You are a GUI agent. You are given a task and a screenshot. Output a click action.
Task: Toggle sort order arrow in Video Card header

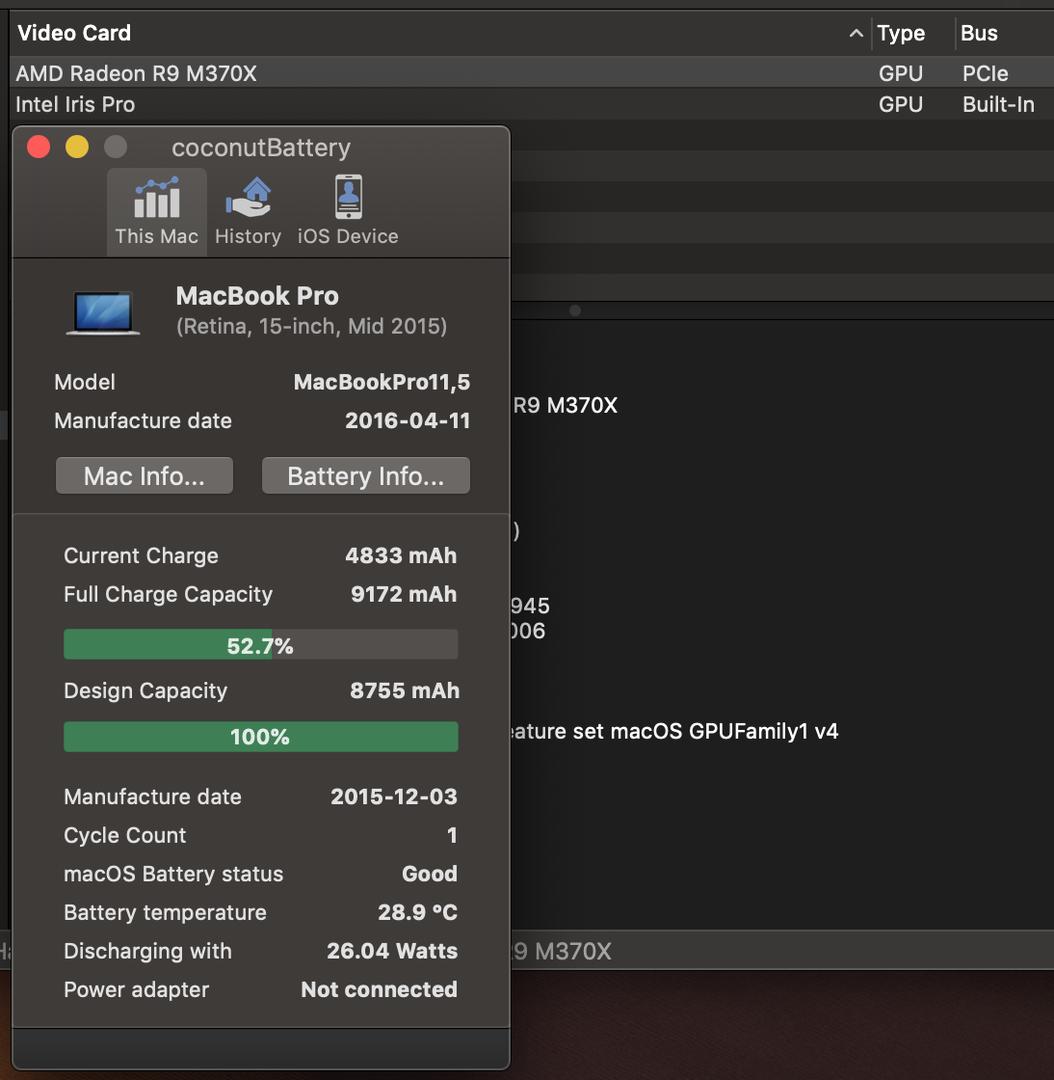856,33
